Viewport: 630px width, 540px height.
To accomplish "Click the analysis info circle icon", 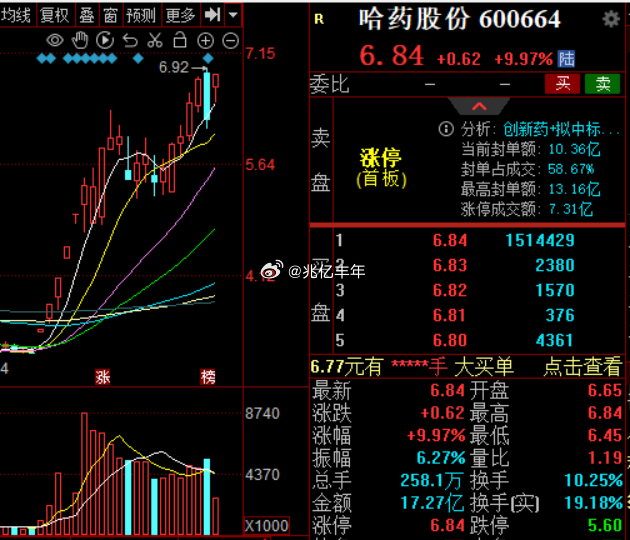I will [x=446, y=129].
